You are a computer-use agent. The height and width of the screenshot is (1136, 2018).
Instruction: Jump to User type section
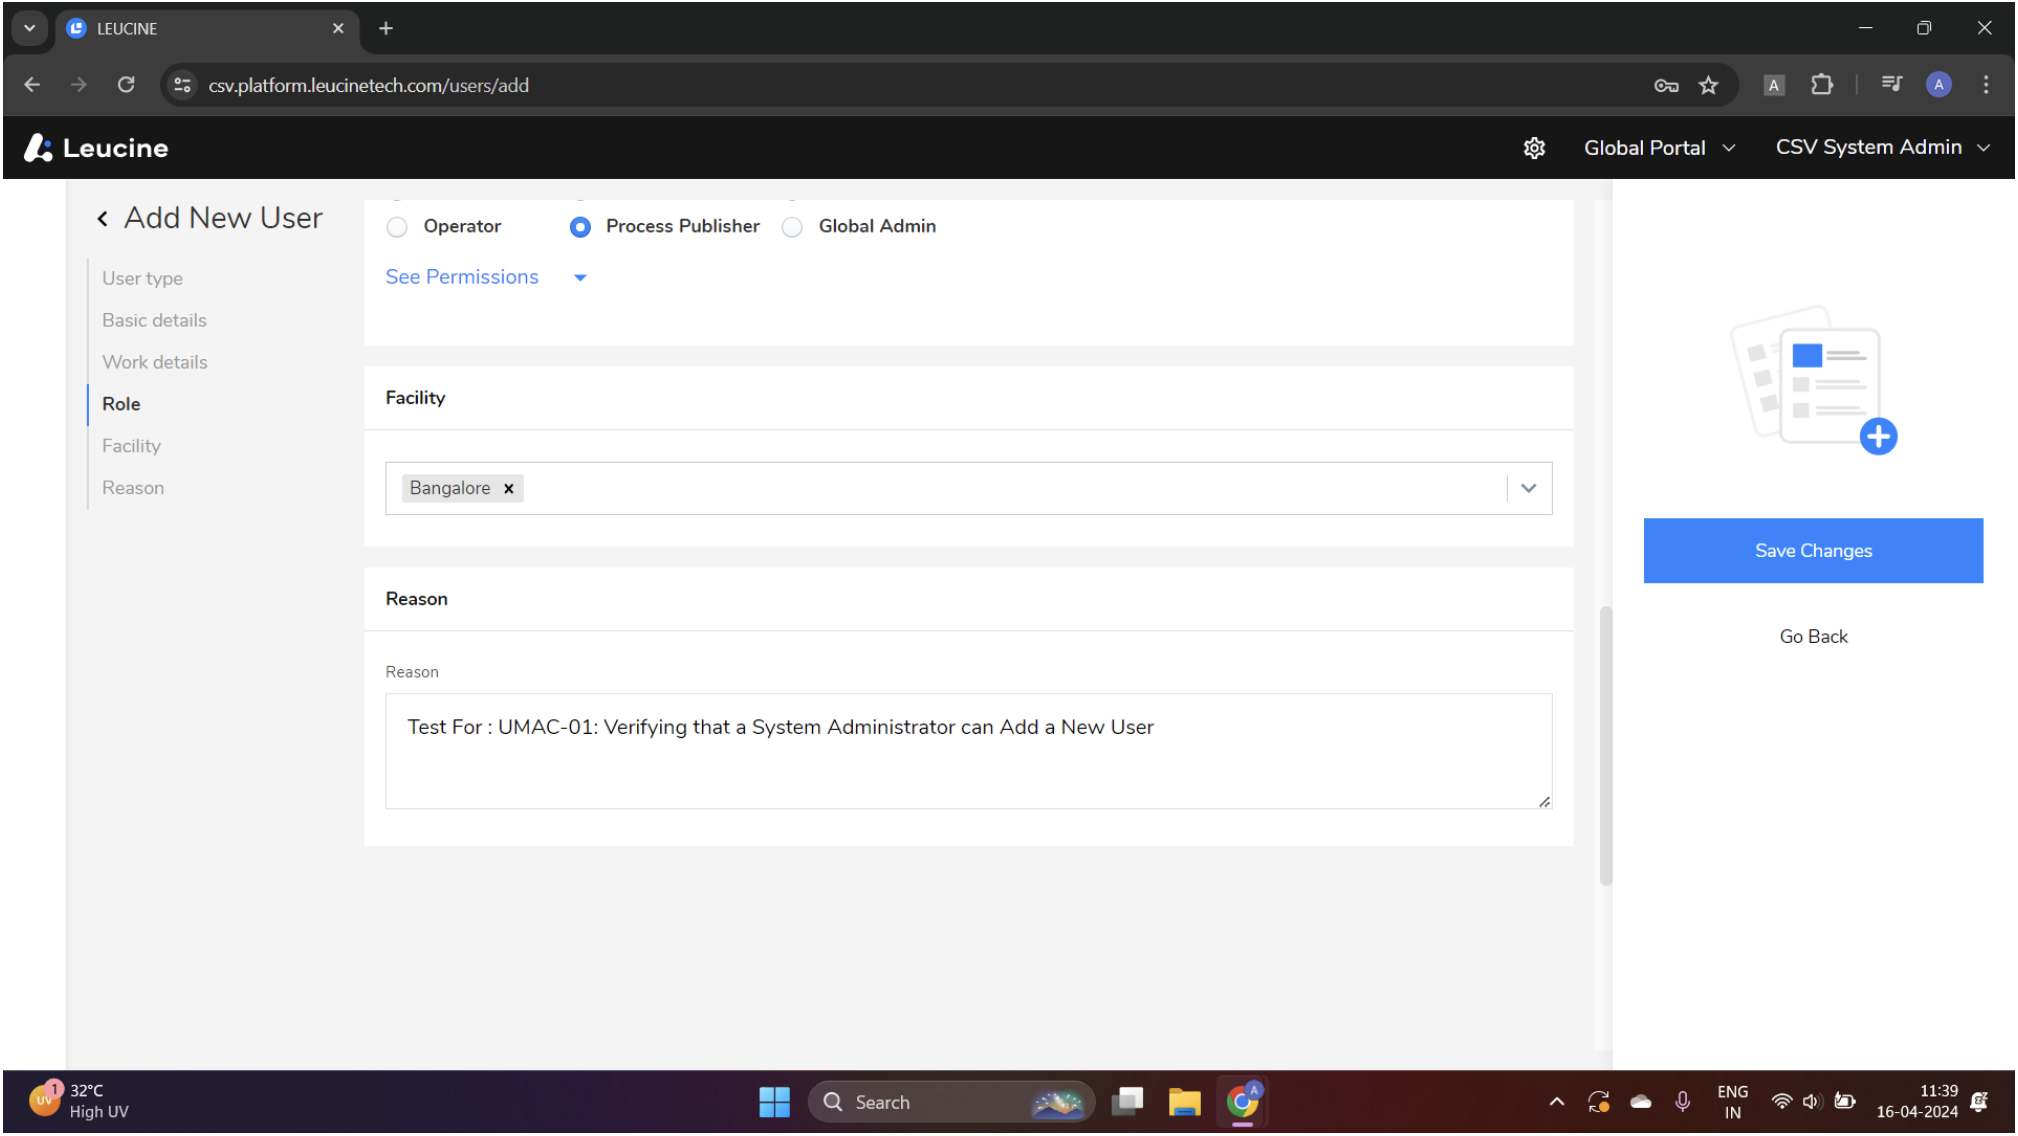coord(142,279)
